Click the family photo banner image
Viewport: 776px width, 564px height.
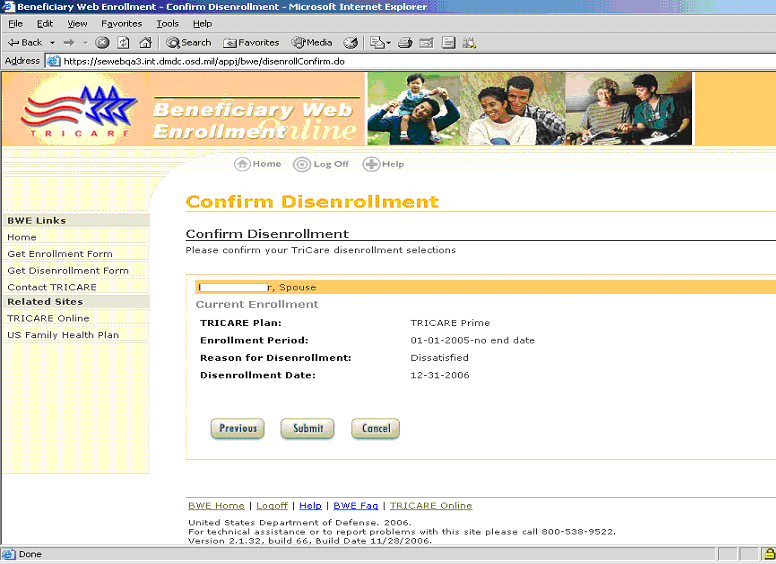(530, 108)
